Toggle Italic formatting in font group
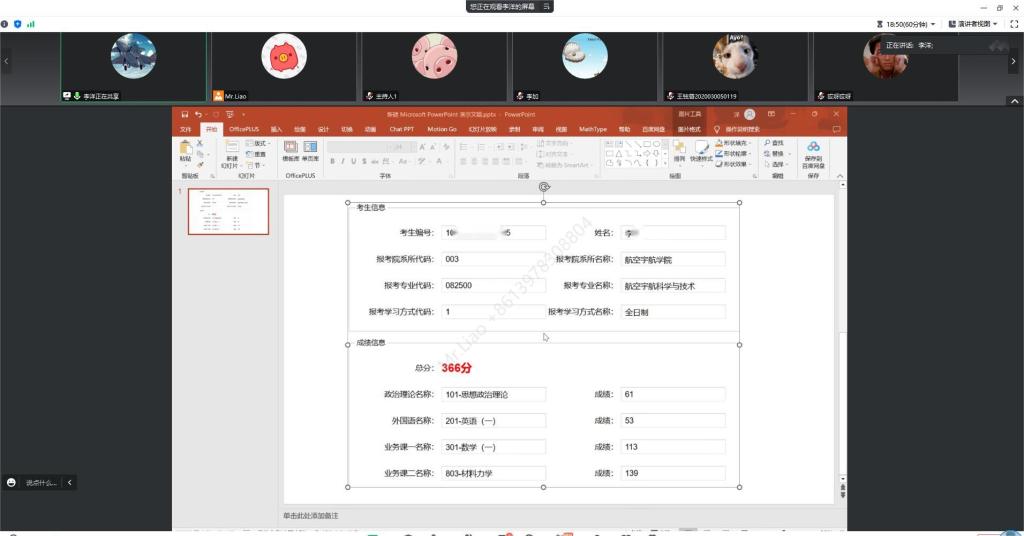This screenshot has height=536, width=1024. 341,161
